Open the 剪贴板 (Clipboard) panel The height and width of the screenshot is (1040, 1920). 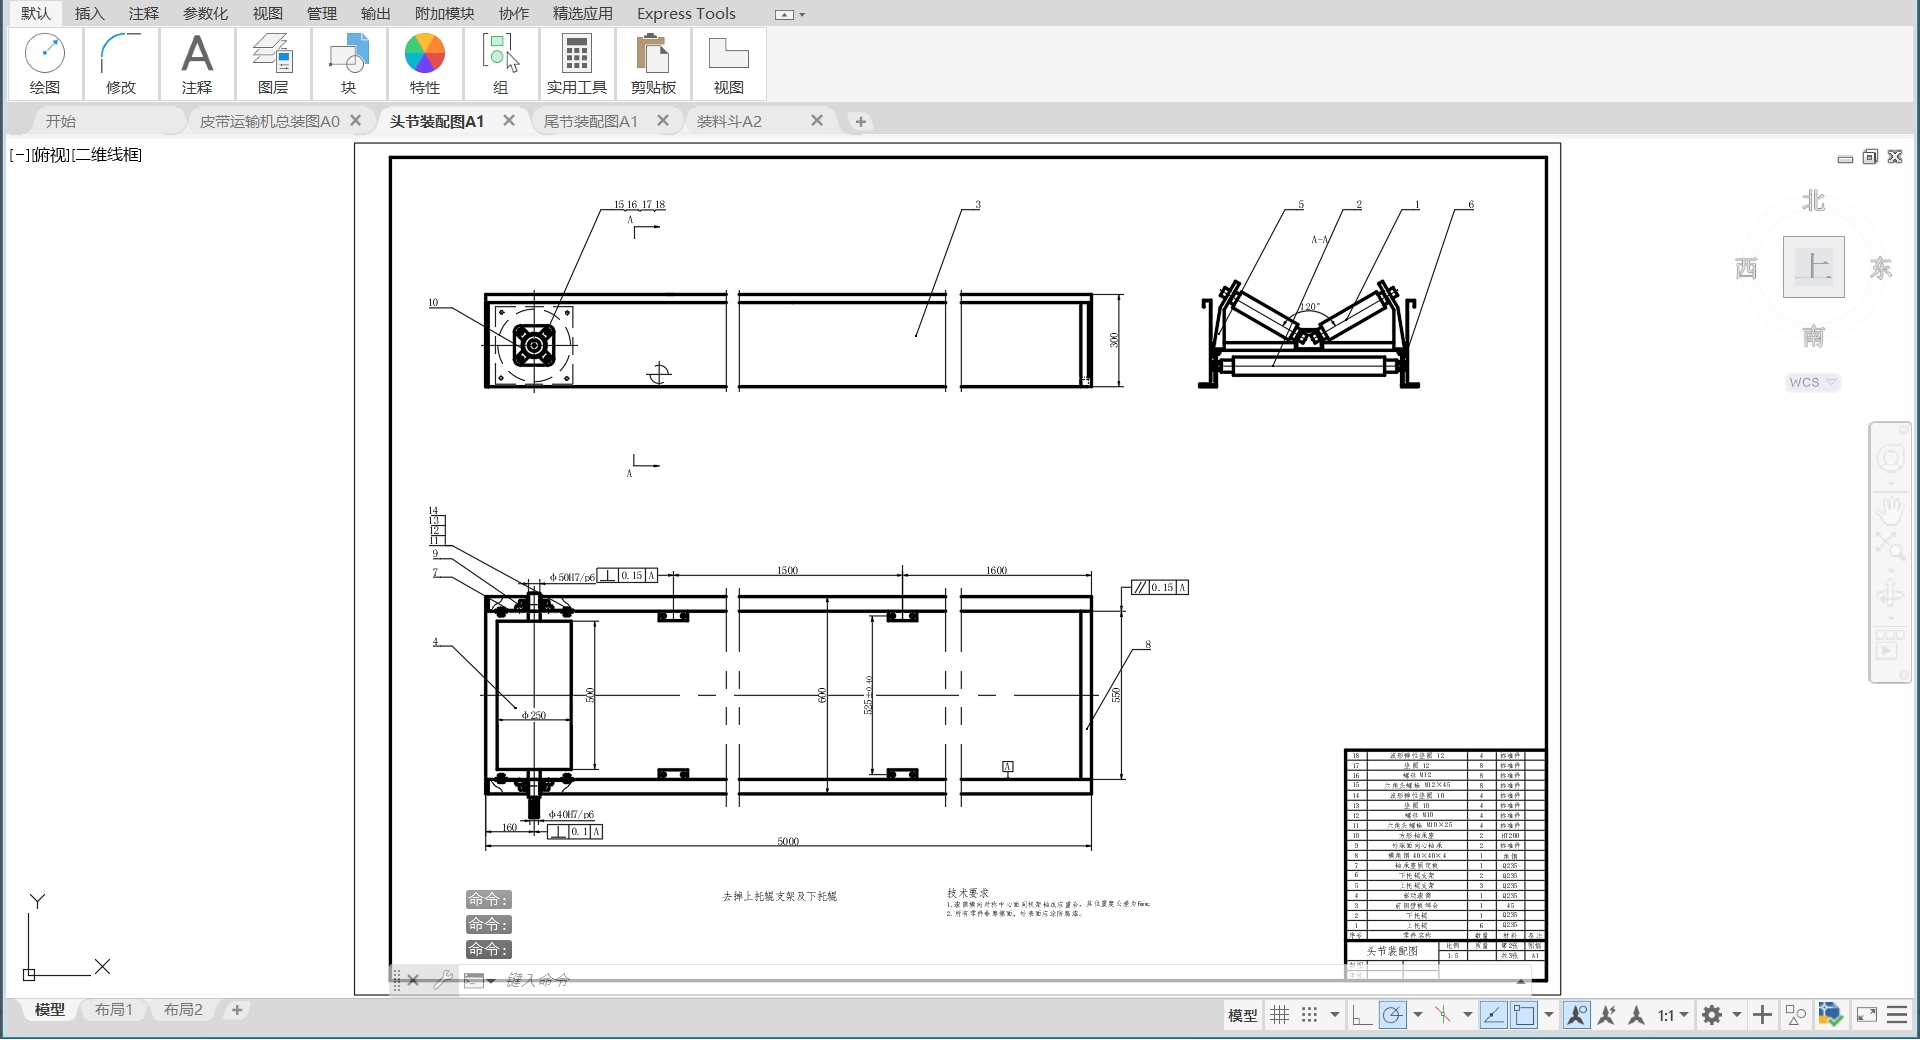pos(653,64)
